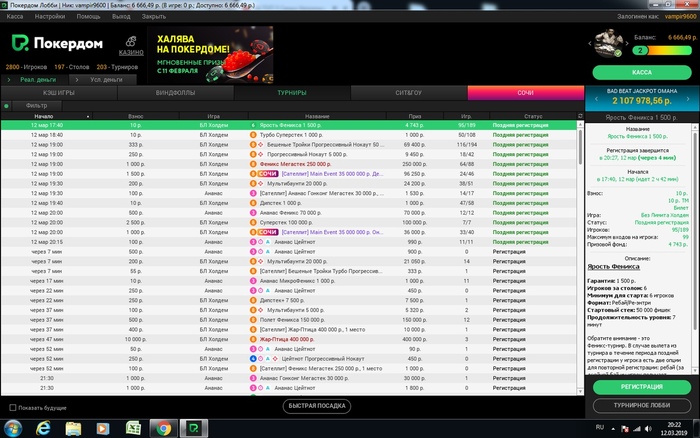Click the player level progress bar
The height and width of the screenshot is (438, 700).
[x=662, y=50]
